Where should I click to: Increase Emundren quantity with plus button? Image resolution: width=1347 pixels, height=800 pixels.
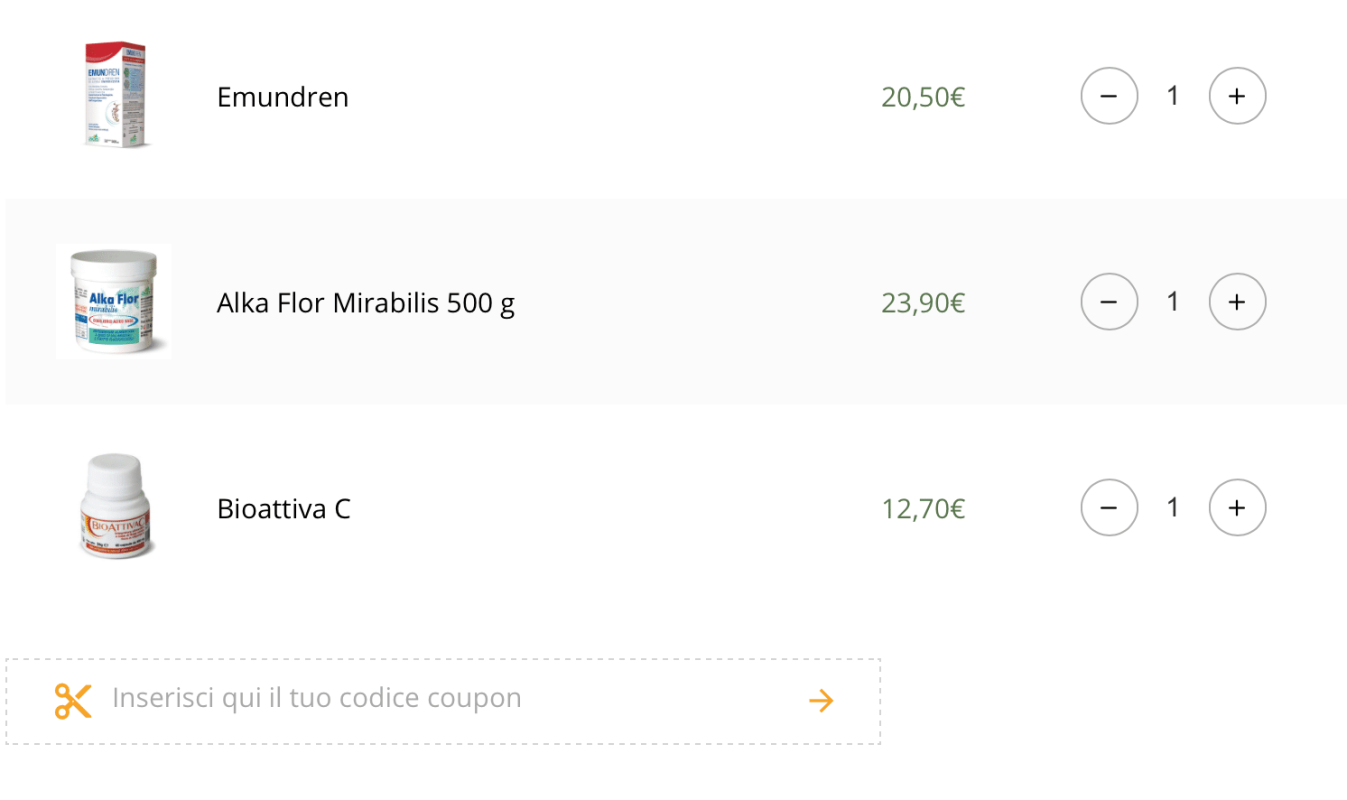[1237, 96]
